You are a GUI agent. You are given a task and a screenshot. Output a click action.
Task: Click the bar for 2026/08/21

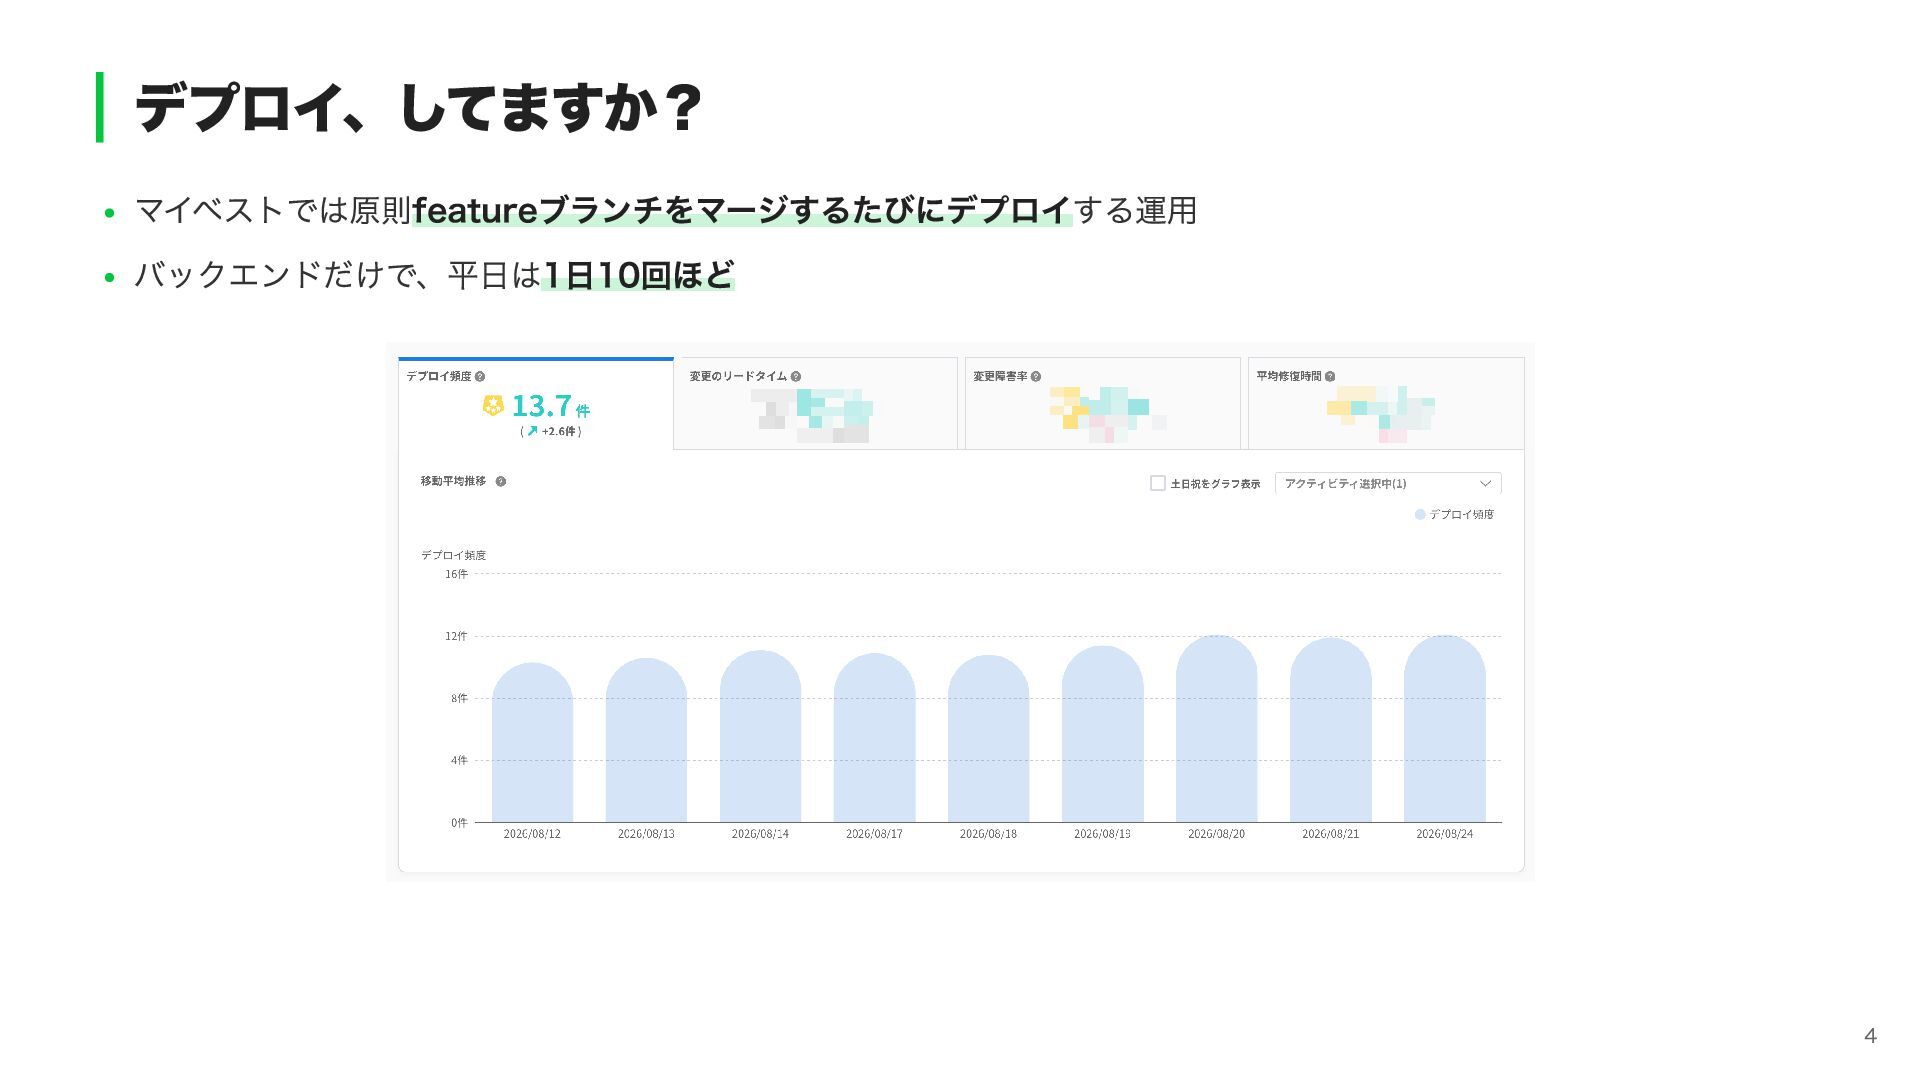(1330, 730)
